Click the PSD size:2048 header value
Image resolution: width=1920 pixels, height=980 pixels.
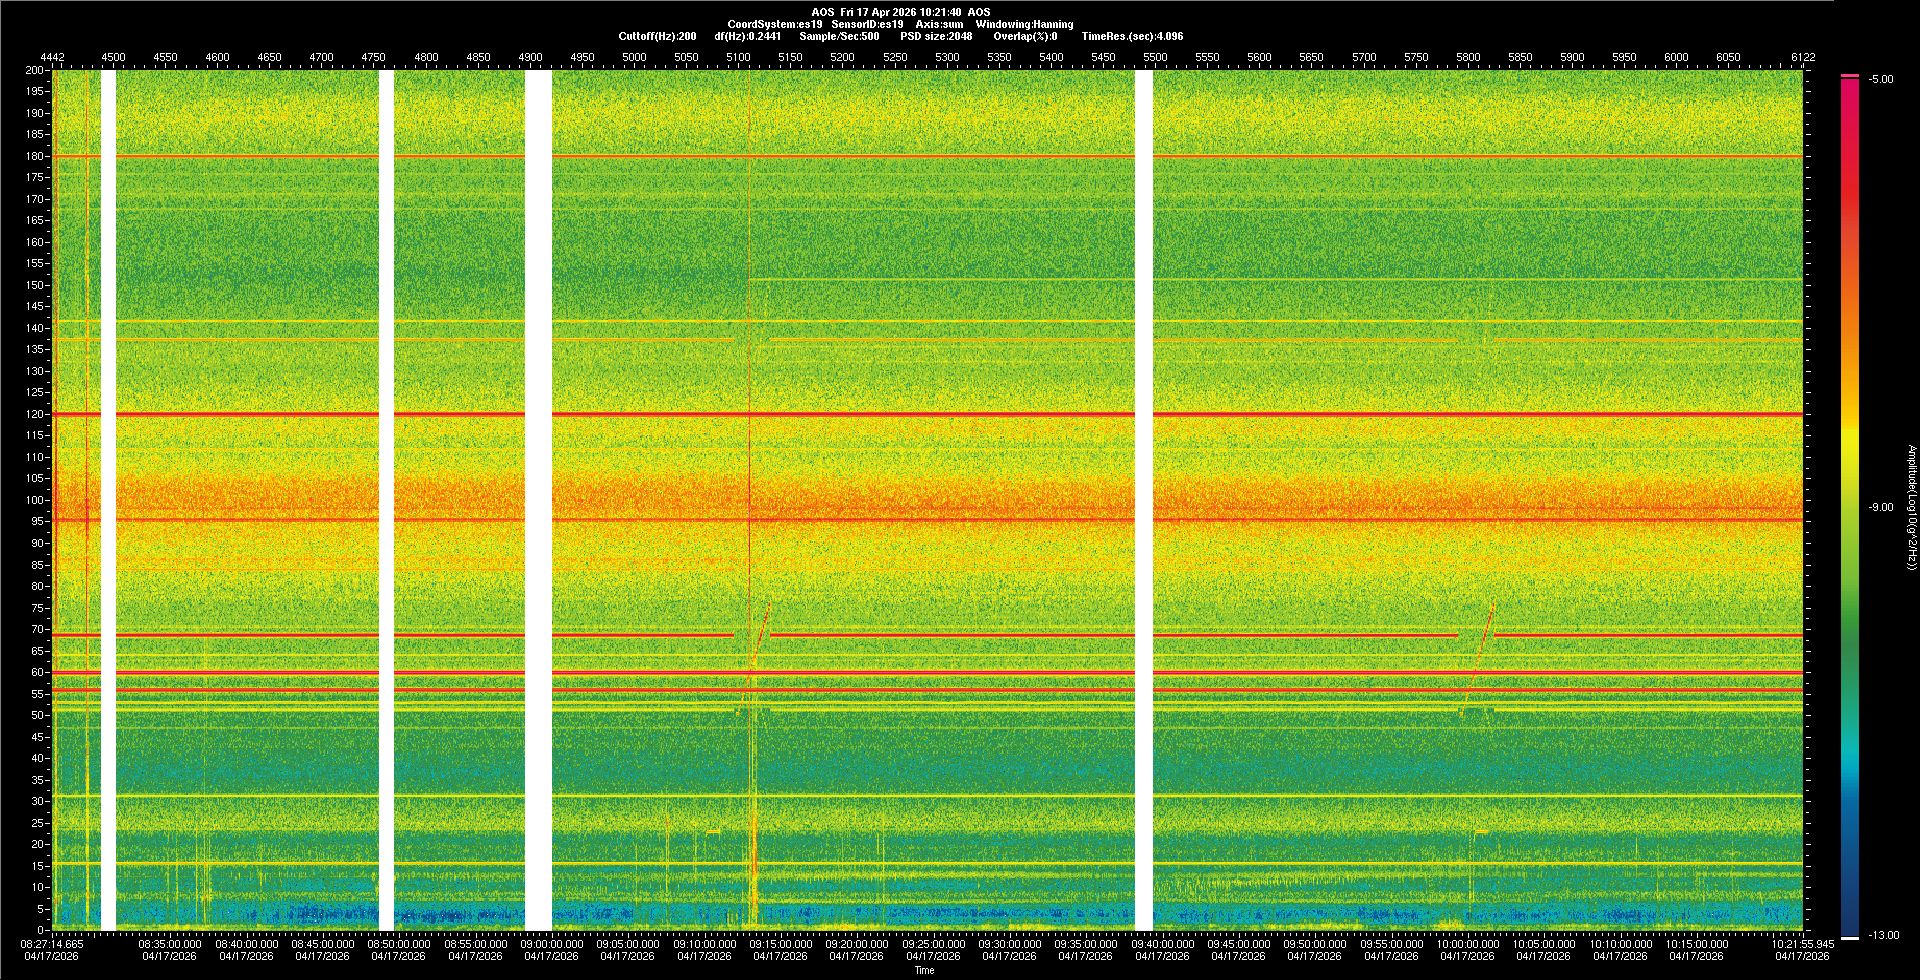tap(936, 37)
